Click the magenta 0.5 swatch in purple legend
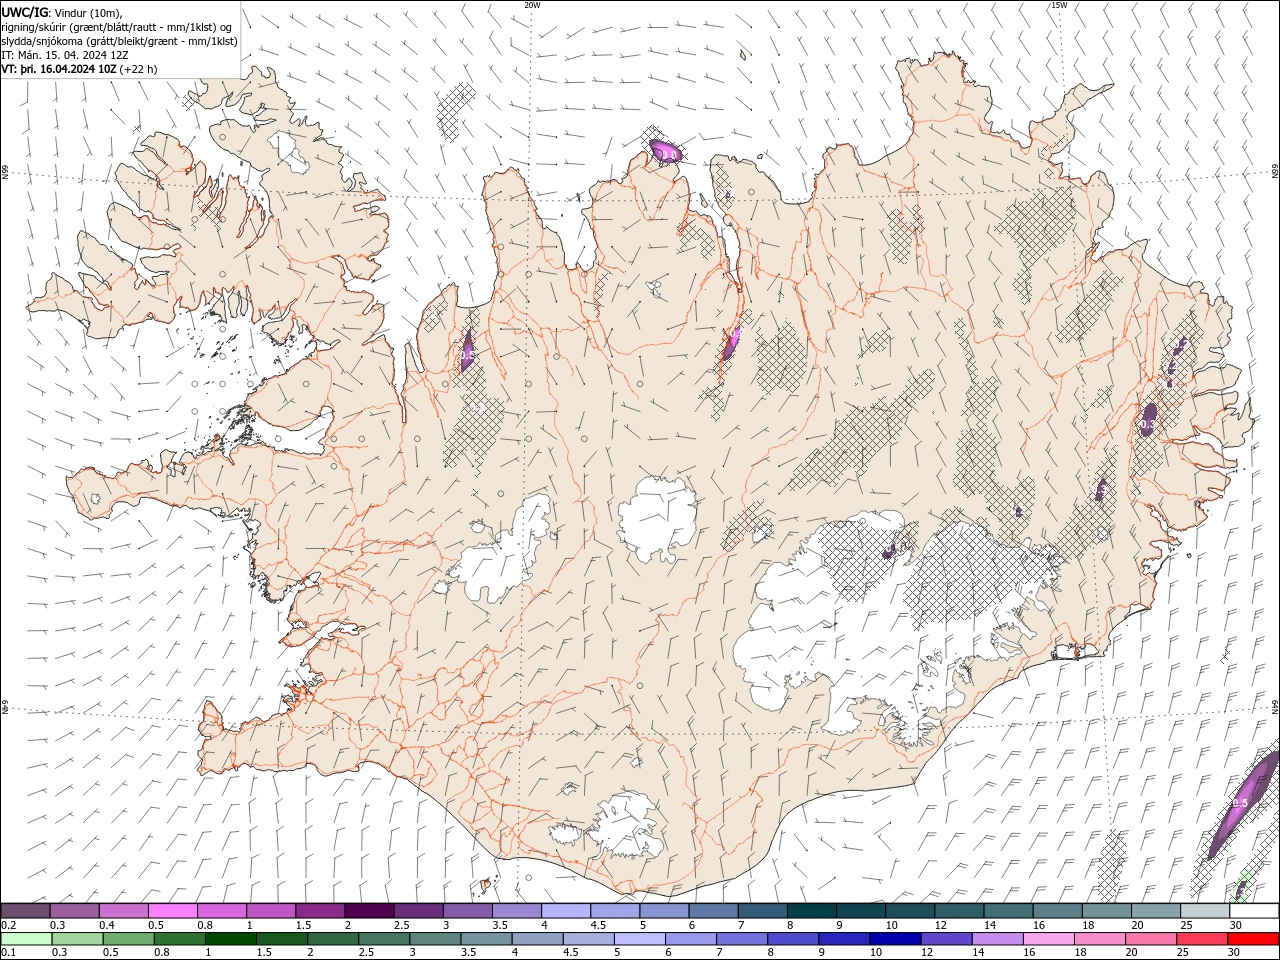This screenshot has height=960, width=1280. tap(172, 911)
